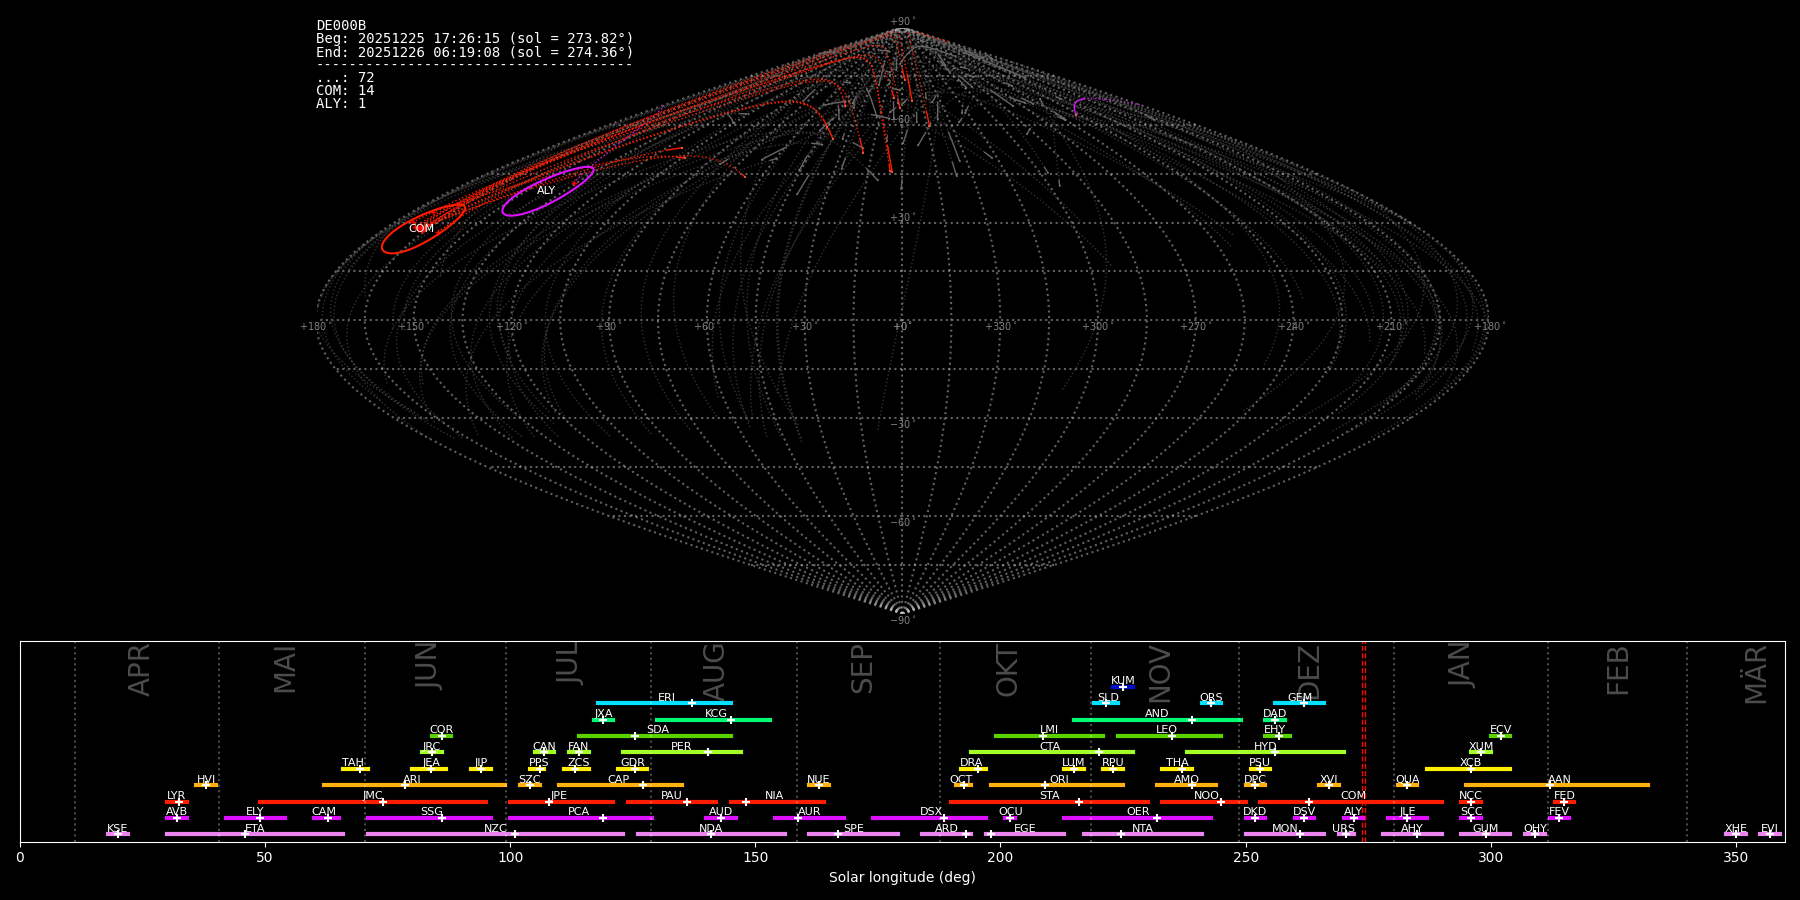Screen dimensions: 1800x900
Task: Click the MON shower bar
Action: 1285,834
